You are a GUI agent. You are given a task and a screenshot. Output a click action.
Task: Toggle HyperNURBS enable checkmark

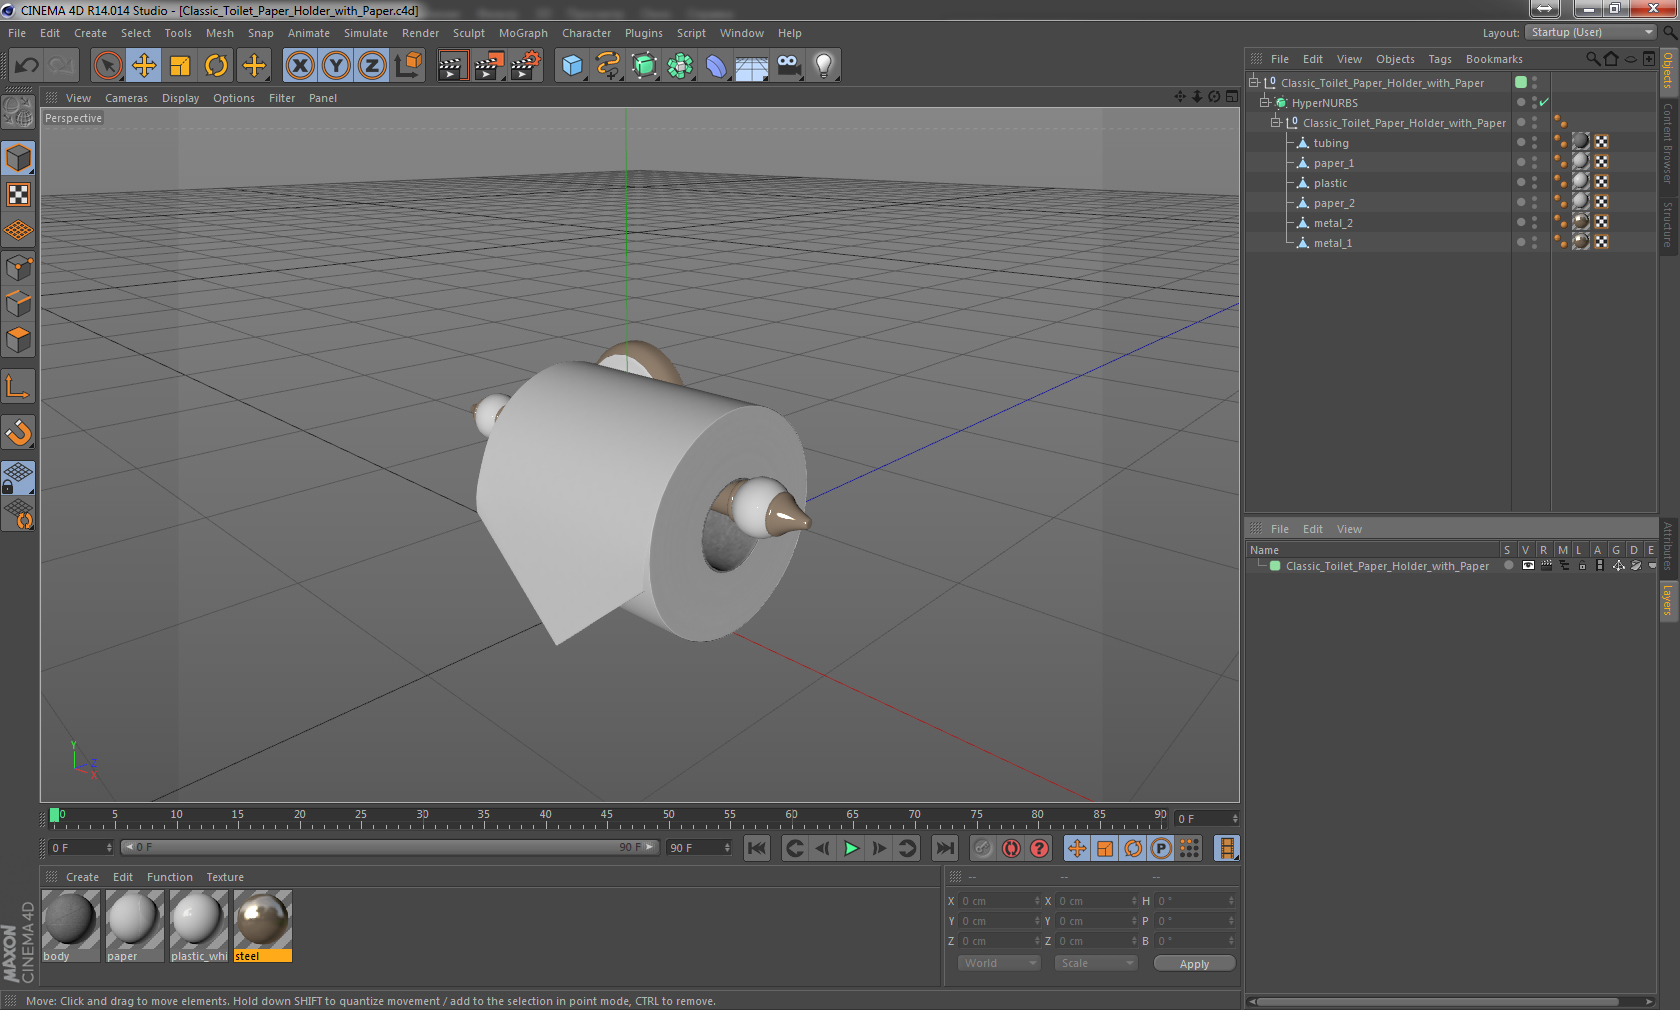coord(1545,103)
